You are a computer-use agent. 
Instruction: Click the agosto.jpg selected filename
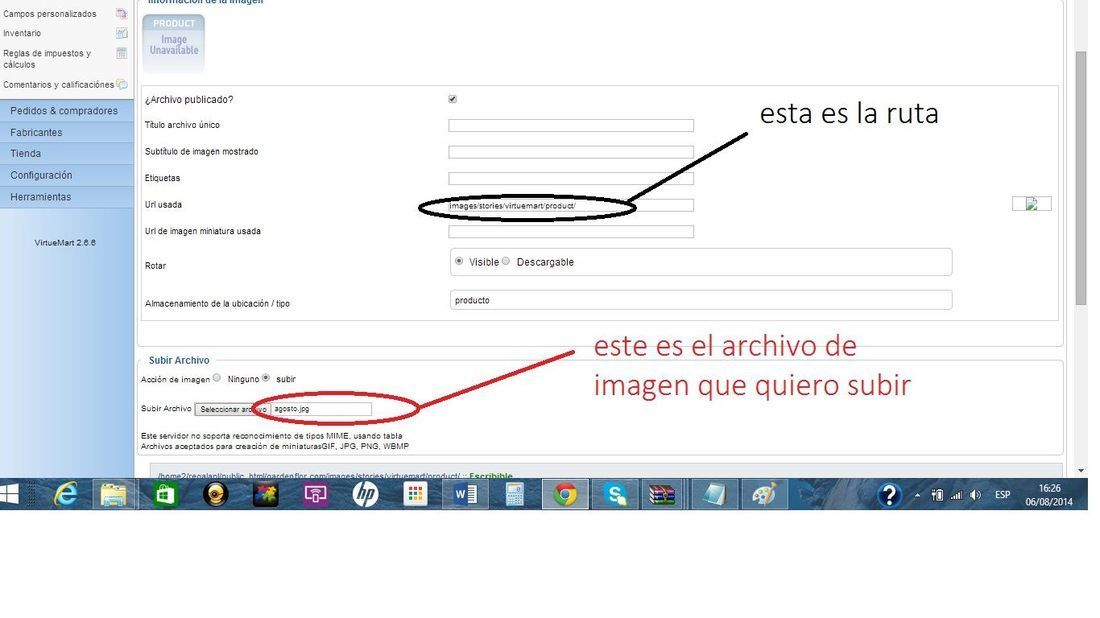(x=291, y=409)
